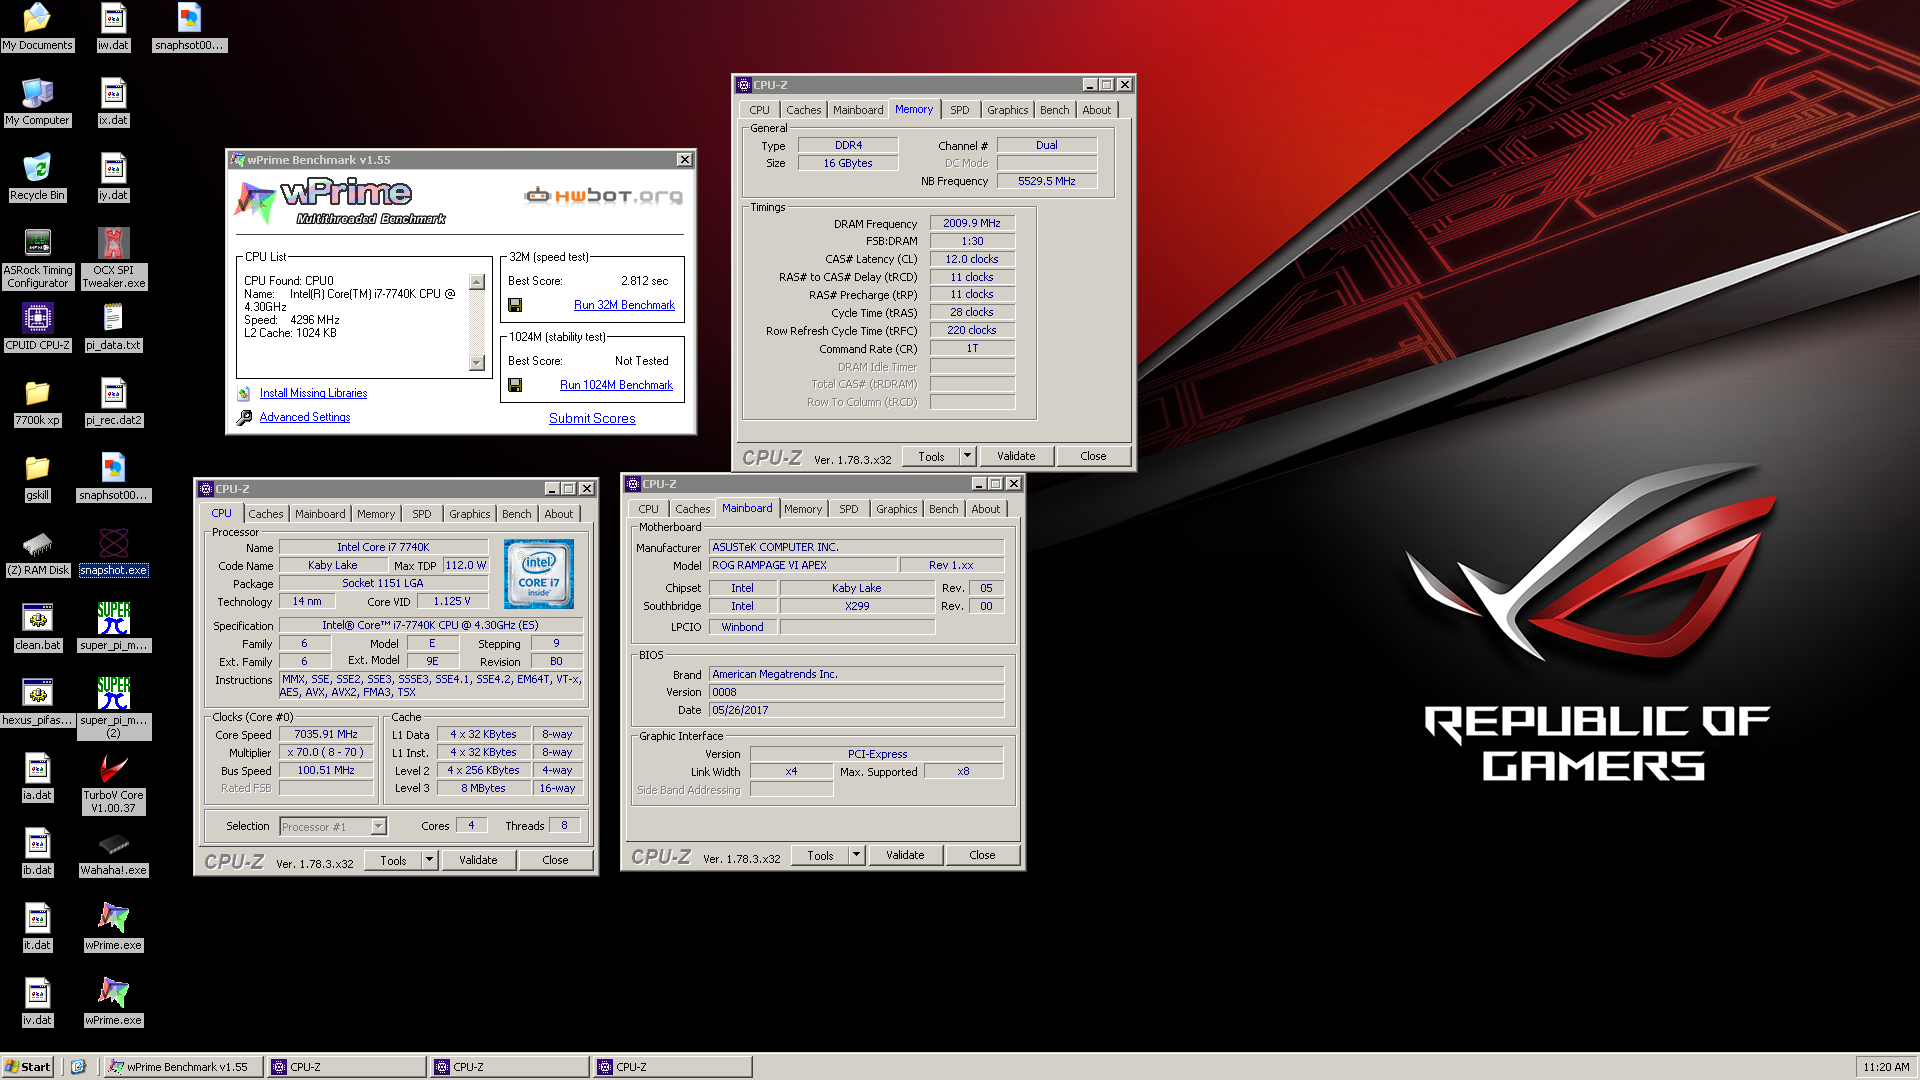This screenshot has height=1080, width=1920.
Task: Switch to wPrime Benchmark v1.55 taskbar button
Action: pyautogui.click(x=184, y=1067)
